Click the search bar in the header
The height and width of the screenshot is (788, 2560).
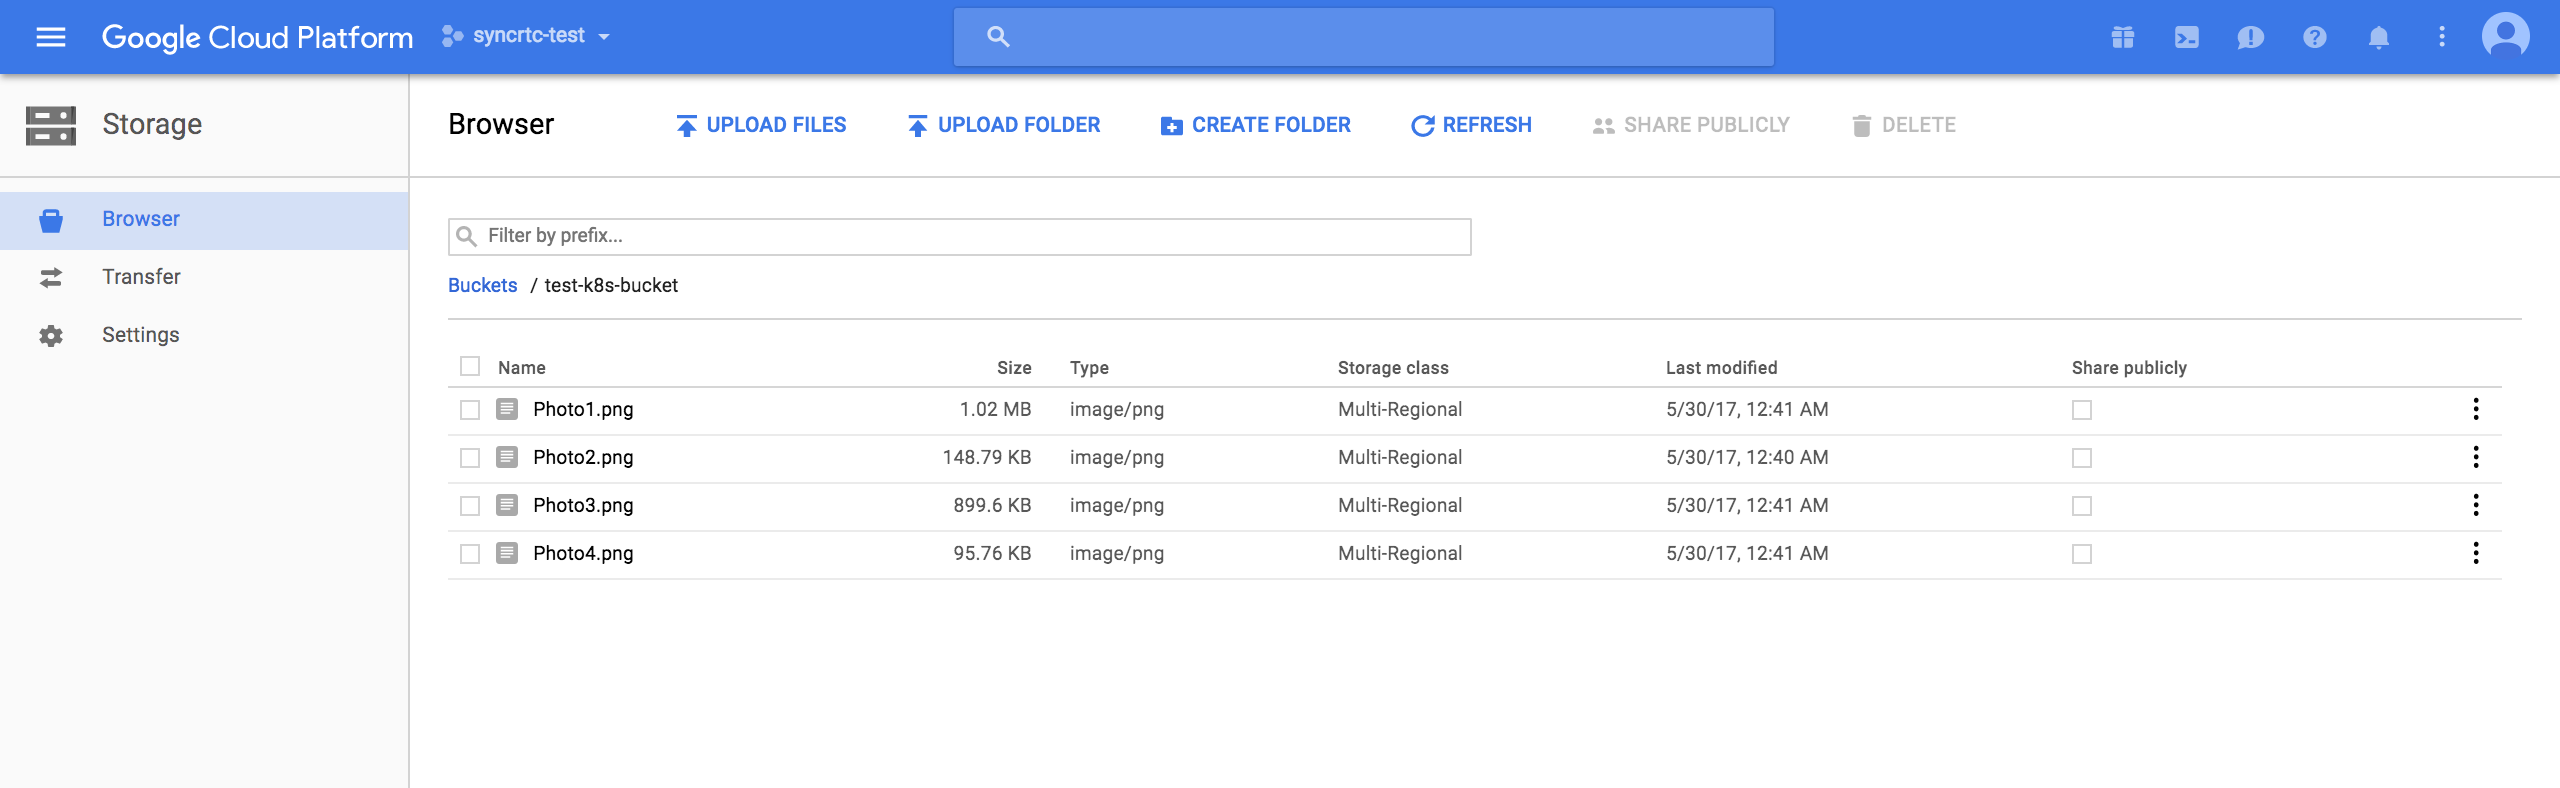tap(1363, 37)
